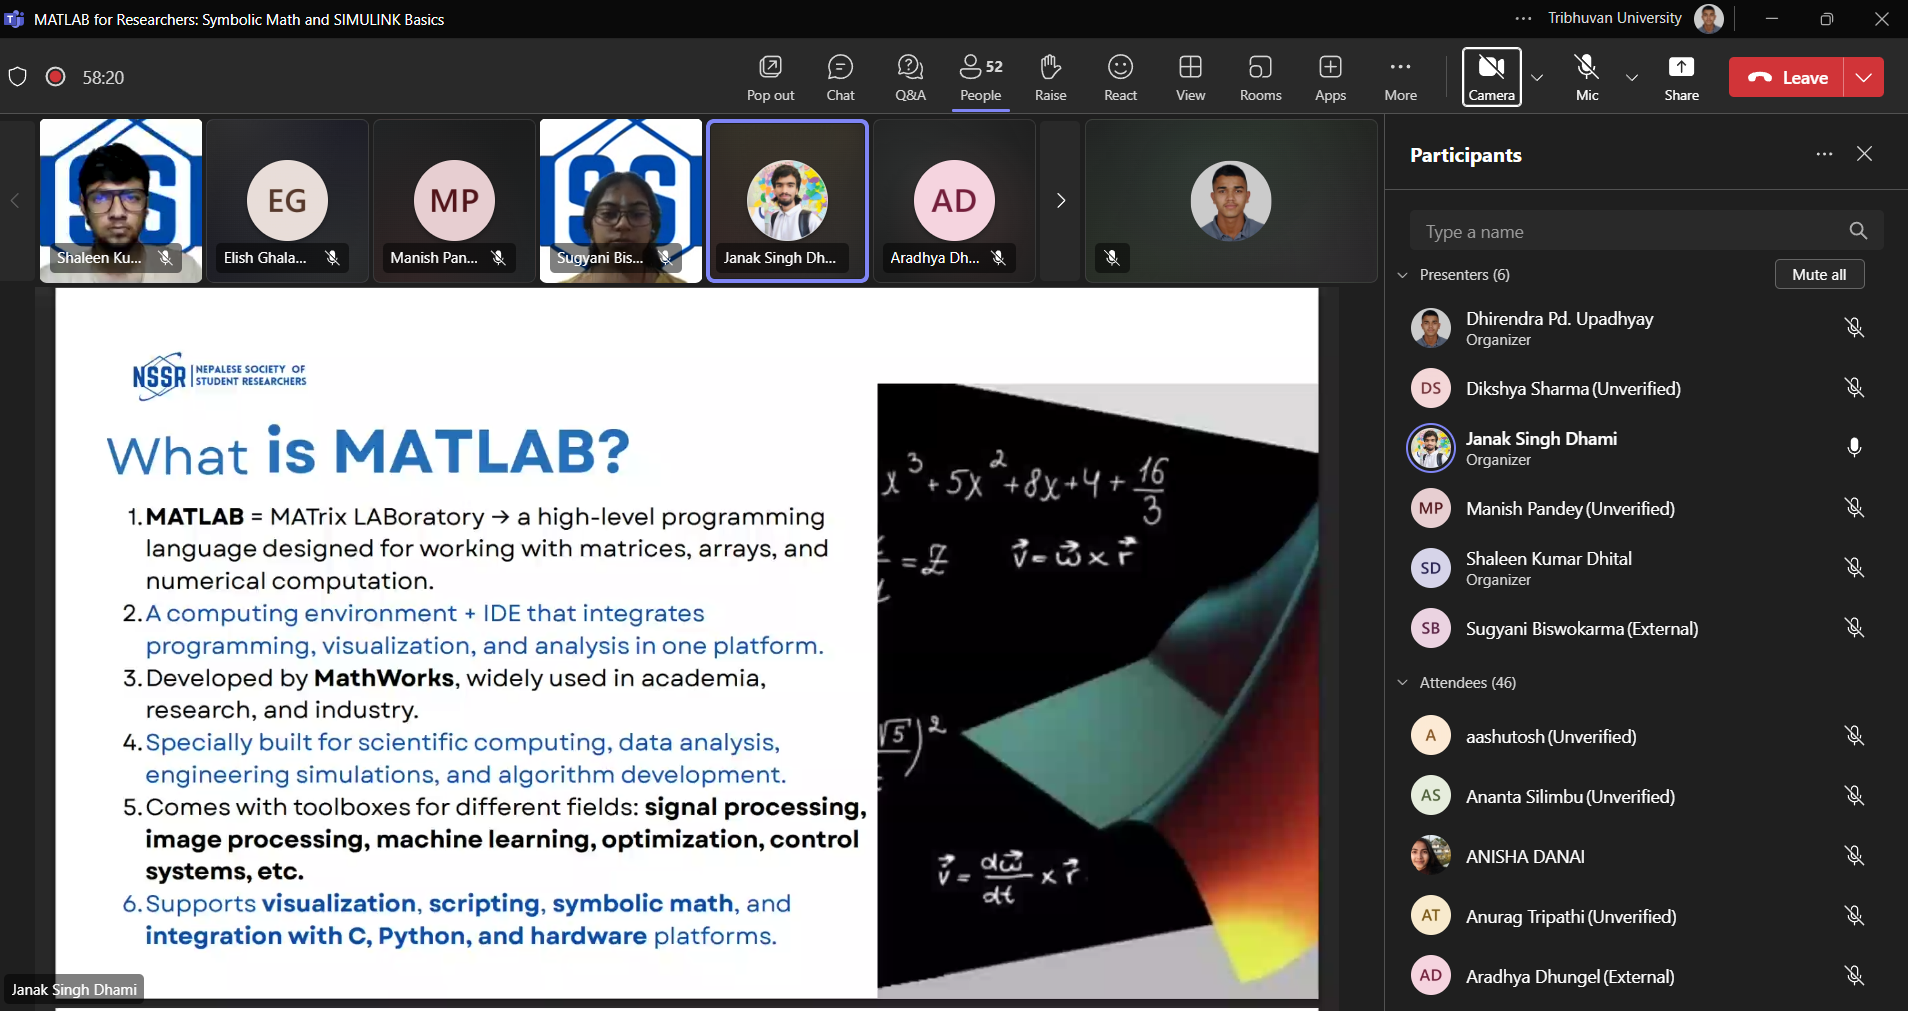Open the Rooms option
The width and height of the screenshot is (1908, 1011).
coord(1260,78)
